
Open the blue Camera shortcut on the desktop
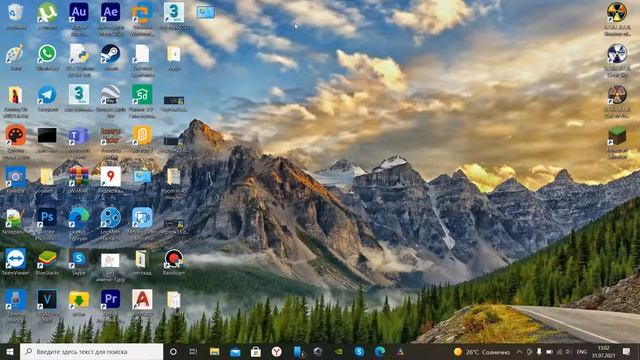click(16, 176)
